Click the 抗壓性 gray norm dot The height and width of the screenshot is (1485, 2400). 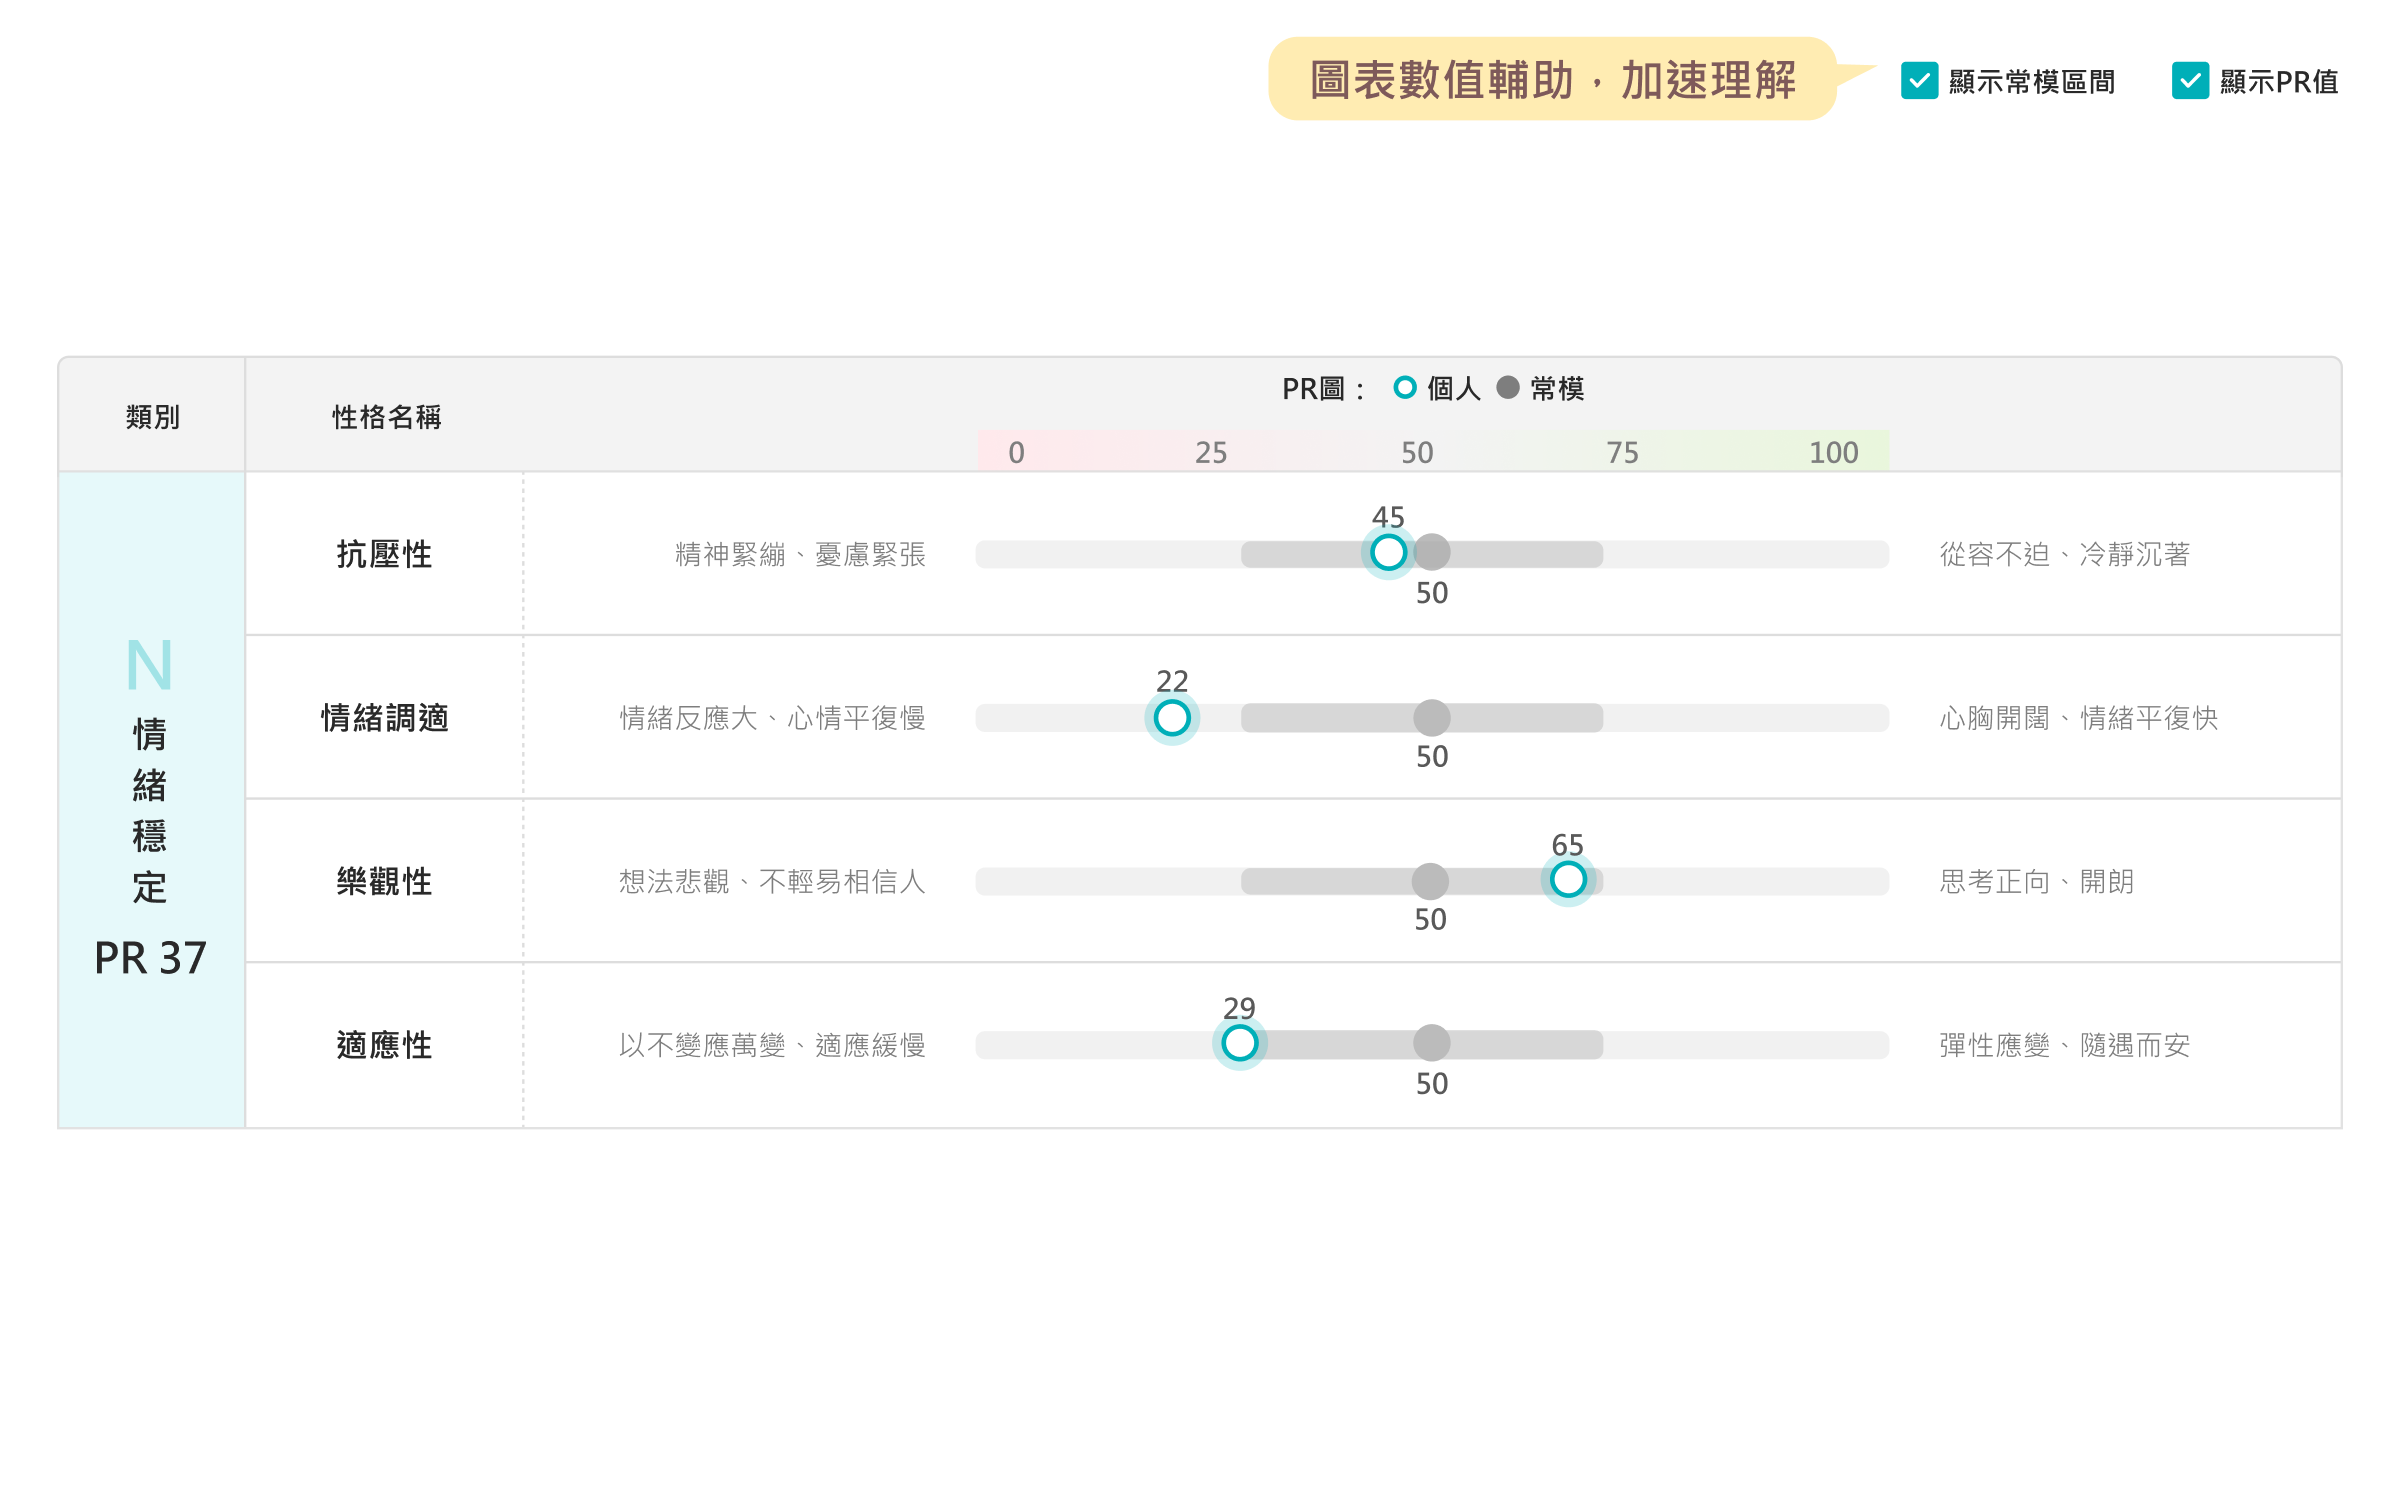1432,552
